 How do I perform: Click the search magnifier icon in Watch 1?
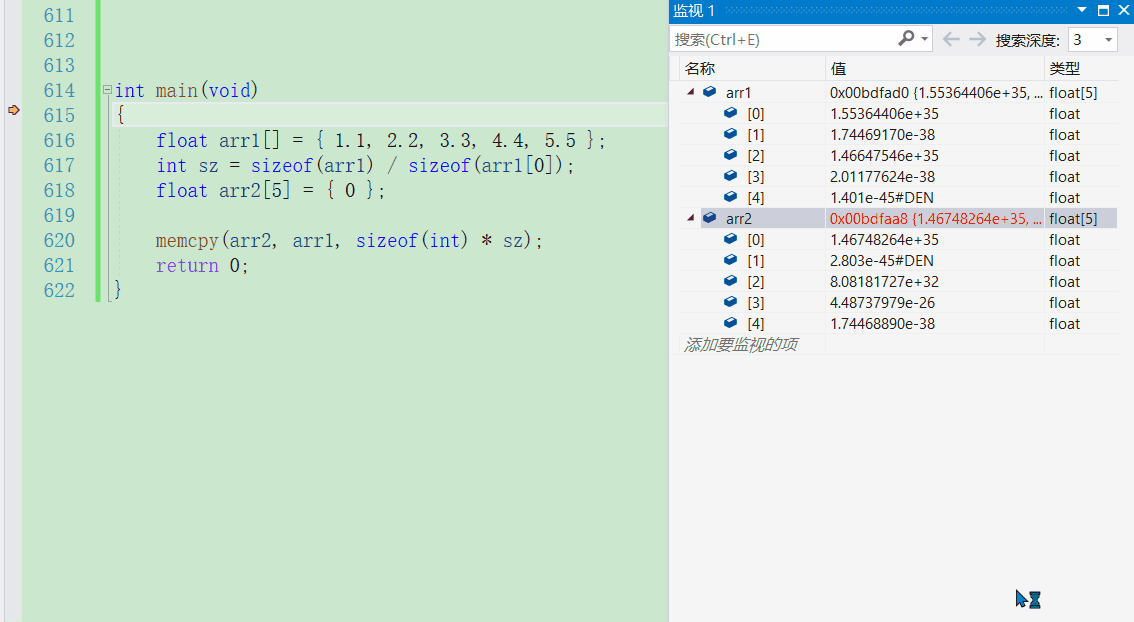coord(905,38)
